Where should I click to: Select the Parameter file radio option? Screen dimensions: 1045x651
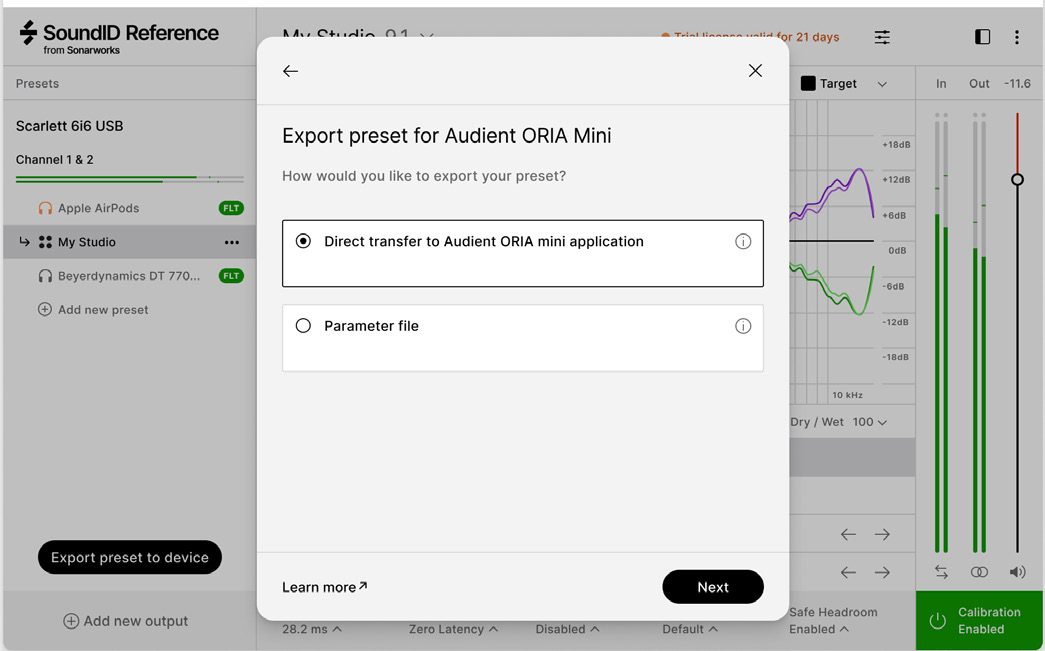click(x=303, y=326)
